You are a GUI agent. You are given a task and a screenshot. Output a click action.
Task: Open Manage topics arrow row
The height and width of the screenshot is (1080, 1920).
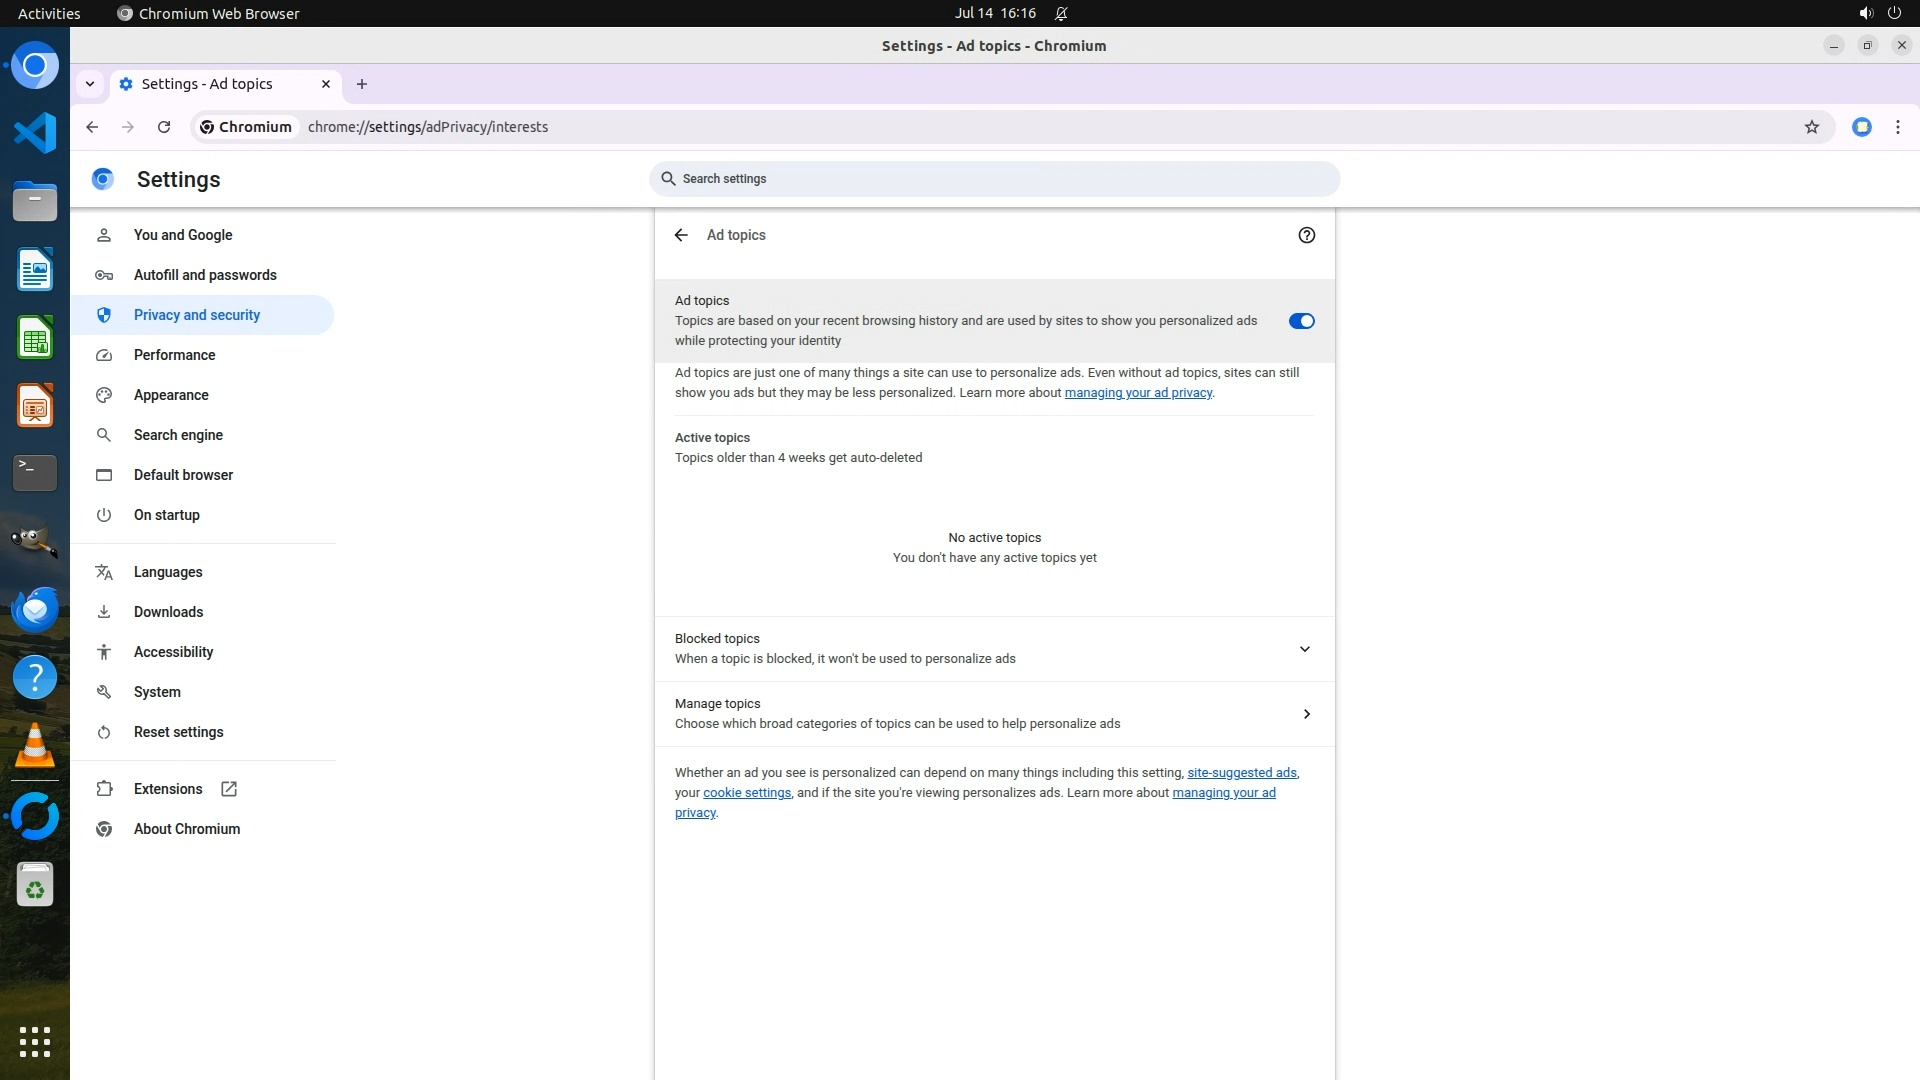pos(1306,714)
